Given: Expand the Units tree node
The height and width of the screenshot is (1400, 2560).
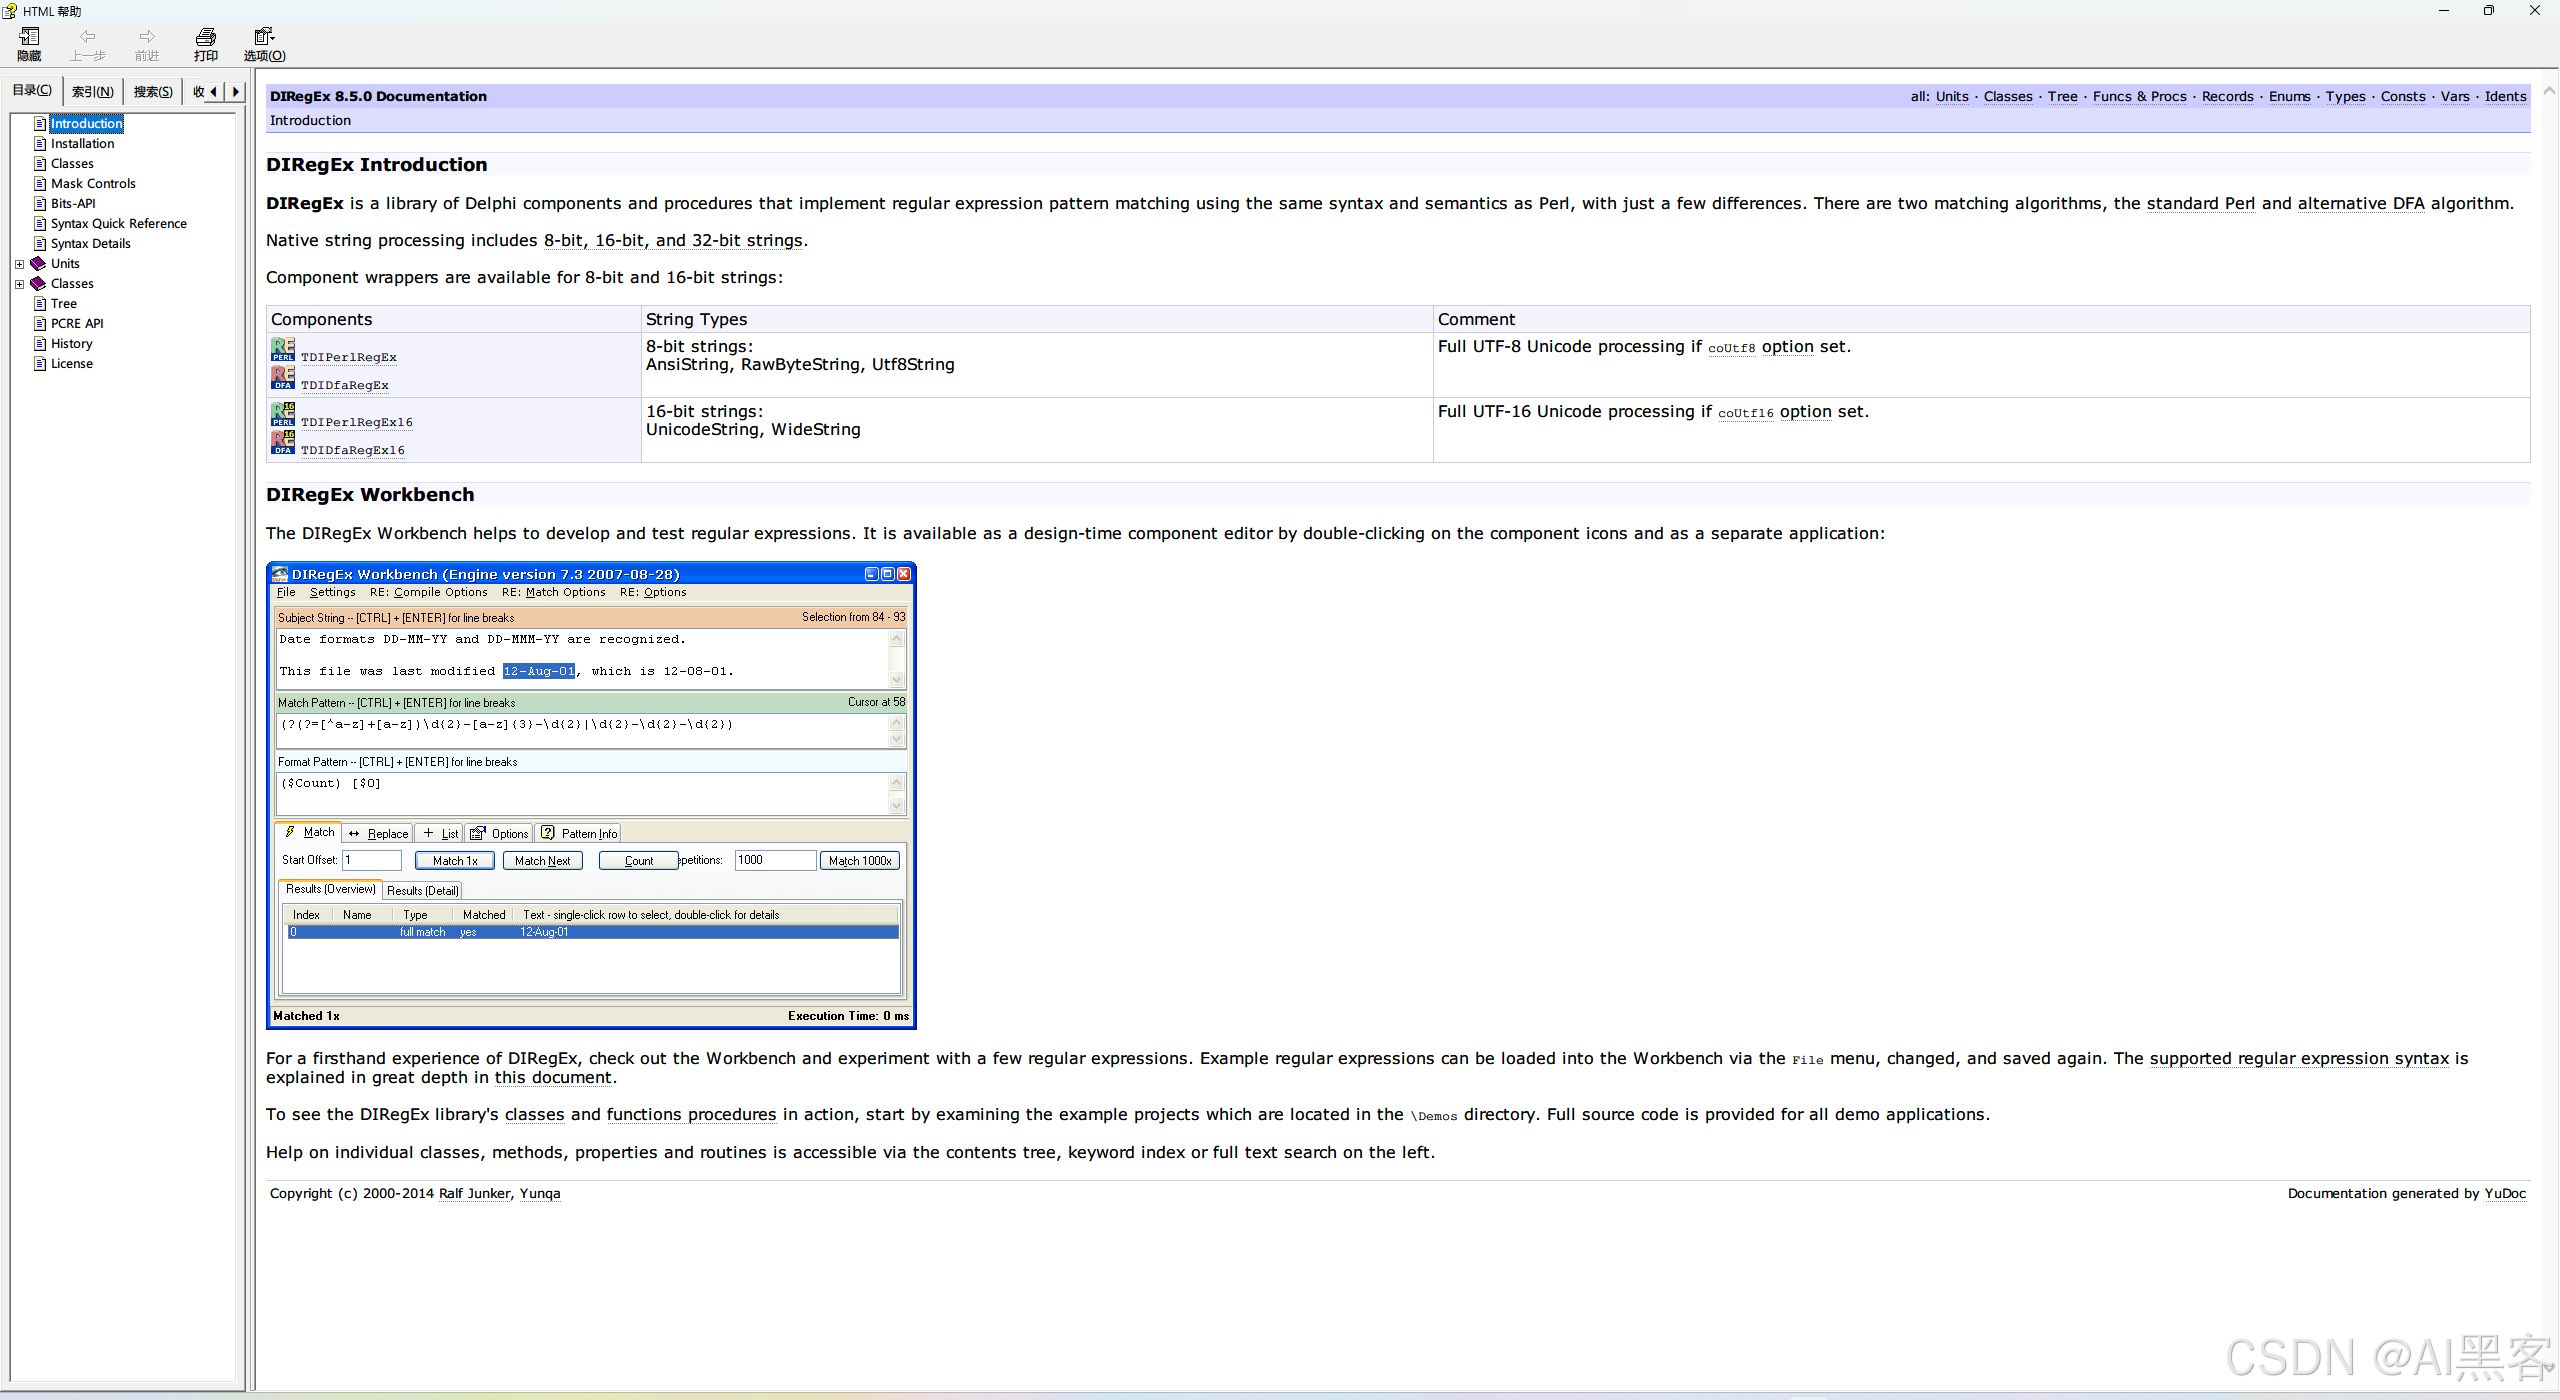Looking at the screenshot, I should [x=19, y=264].
